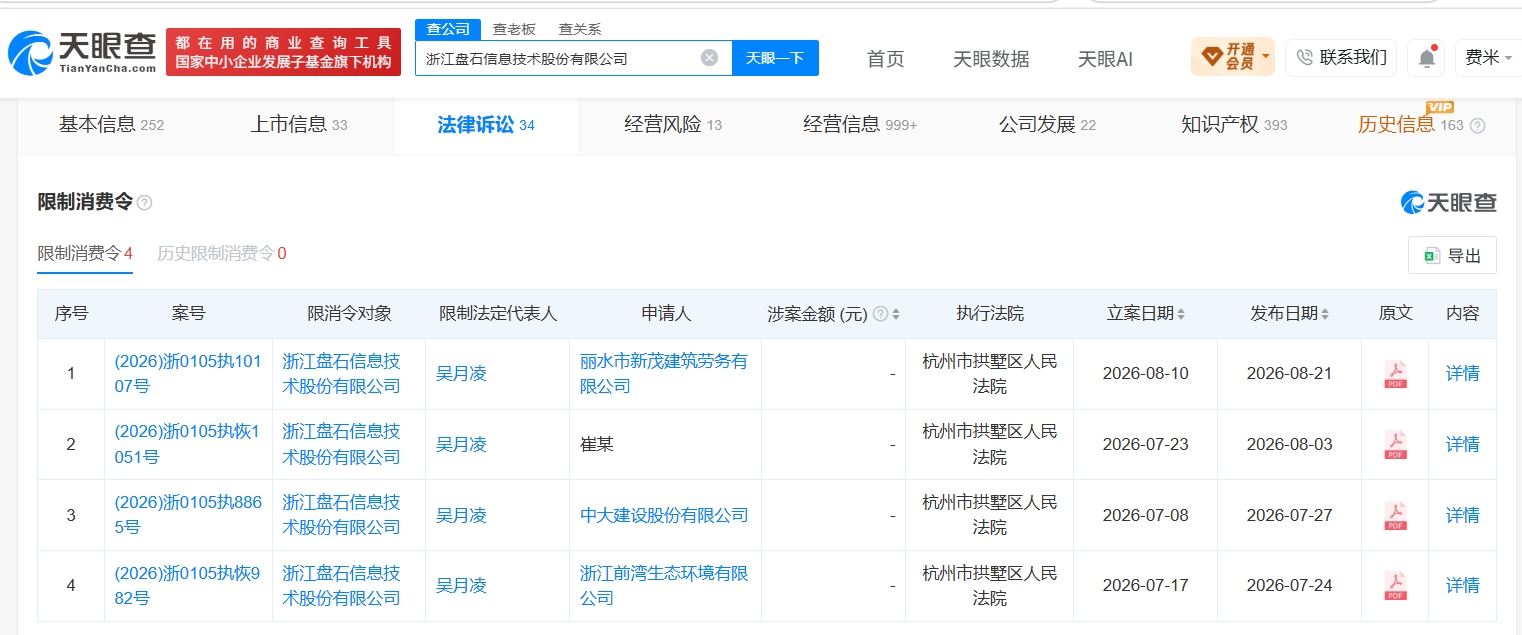This screenshot has height=635, width=1522.
Task: Open the 上市信息 tab
Action: (299, 125)
